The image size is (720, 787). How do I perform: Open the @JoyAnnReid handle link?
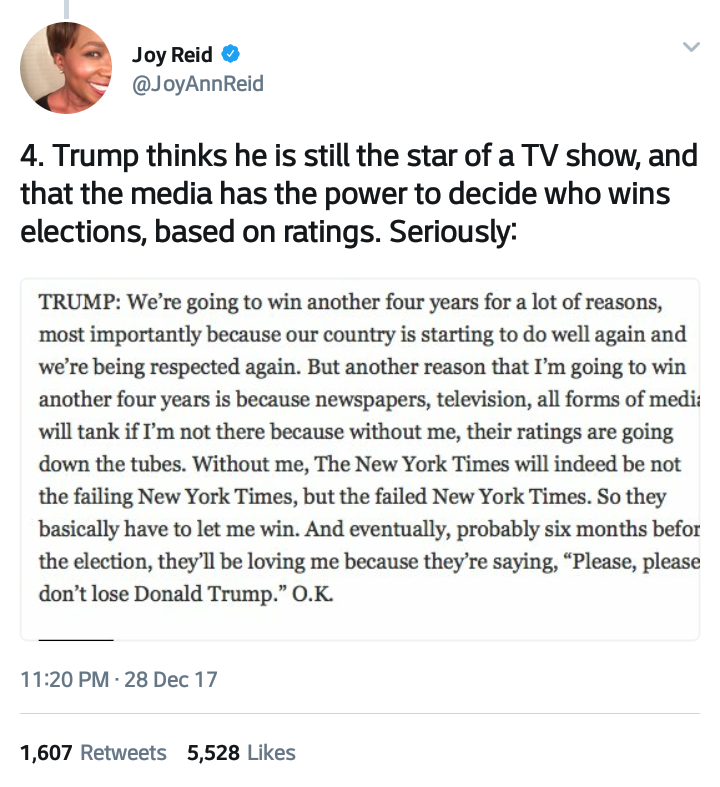[197, 84]
